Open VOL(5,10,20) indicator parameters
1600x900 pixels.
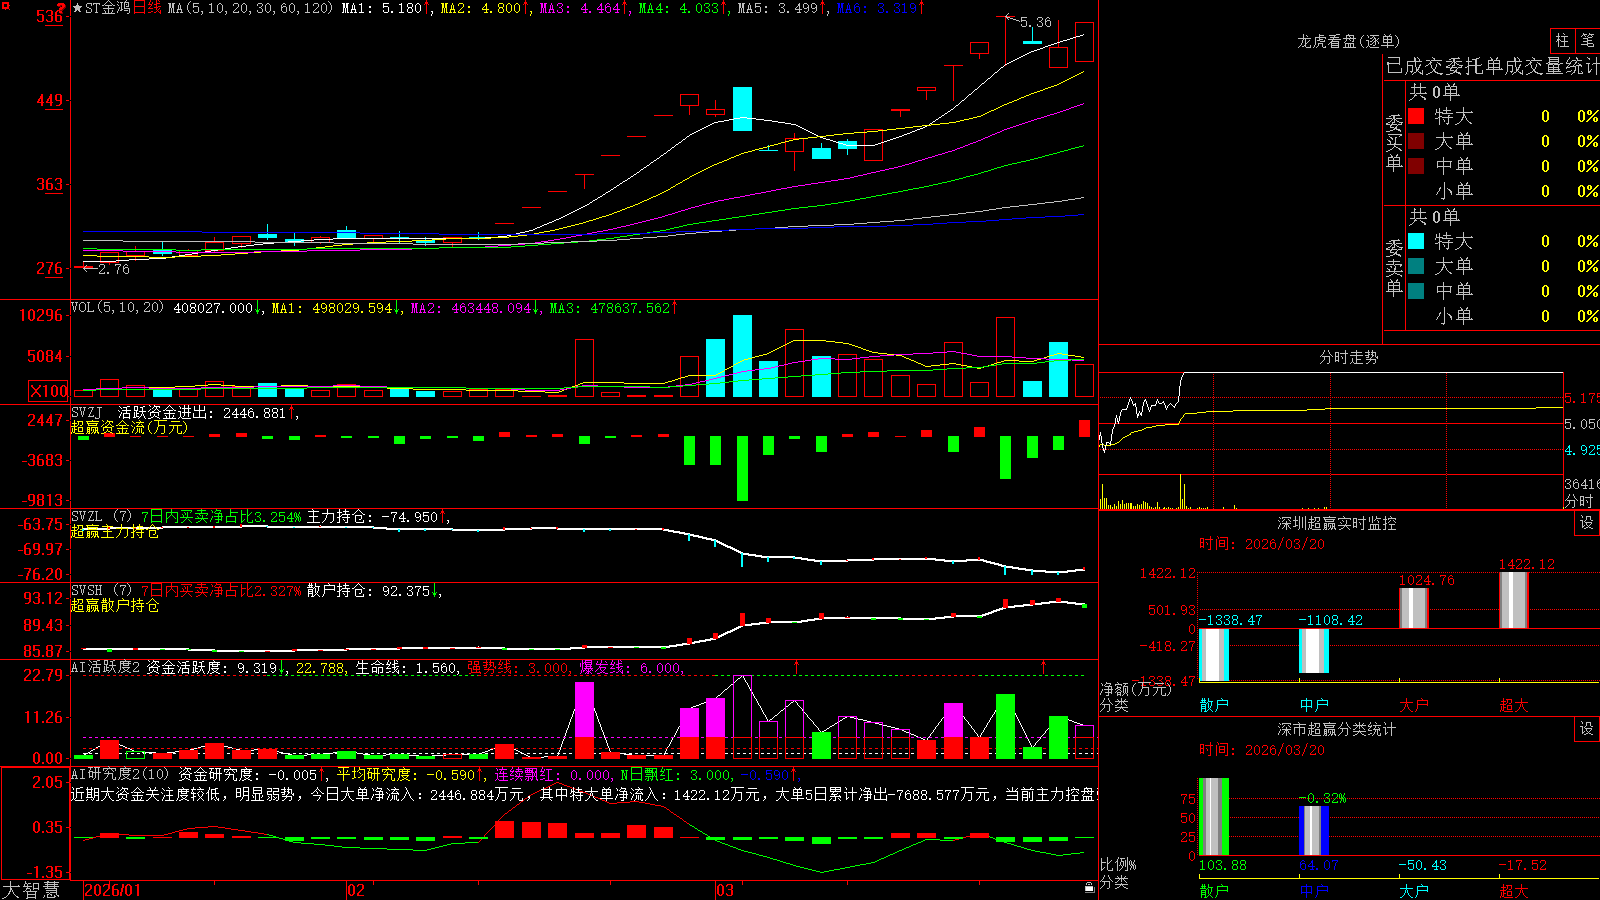(x=117, y=308)
